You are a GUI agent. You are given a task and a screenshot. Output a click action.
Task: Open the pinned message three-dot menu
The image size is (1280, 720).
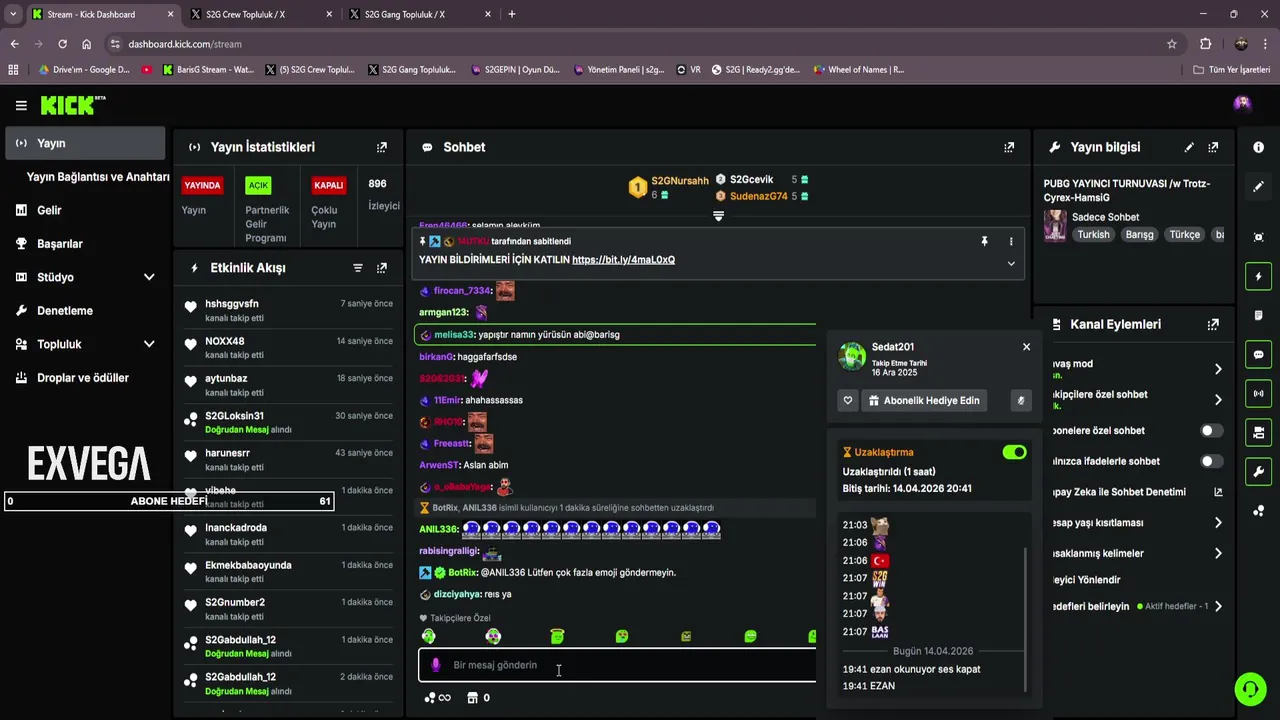pos(1011,241)
